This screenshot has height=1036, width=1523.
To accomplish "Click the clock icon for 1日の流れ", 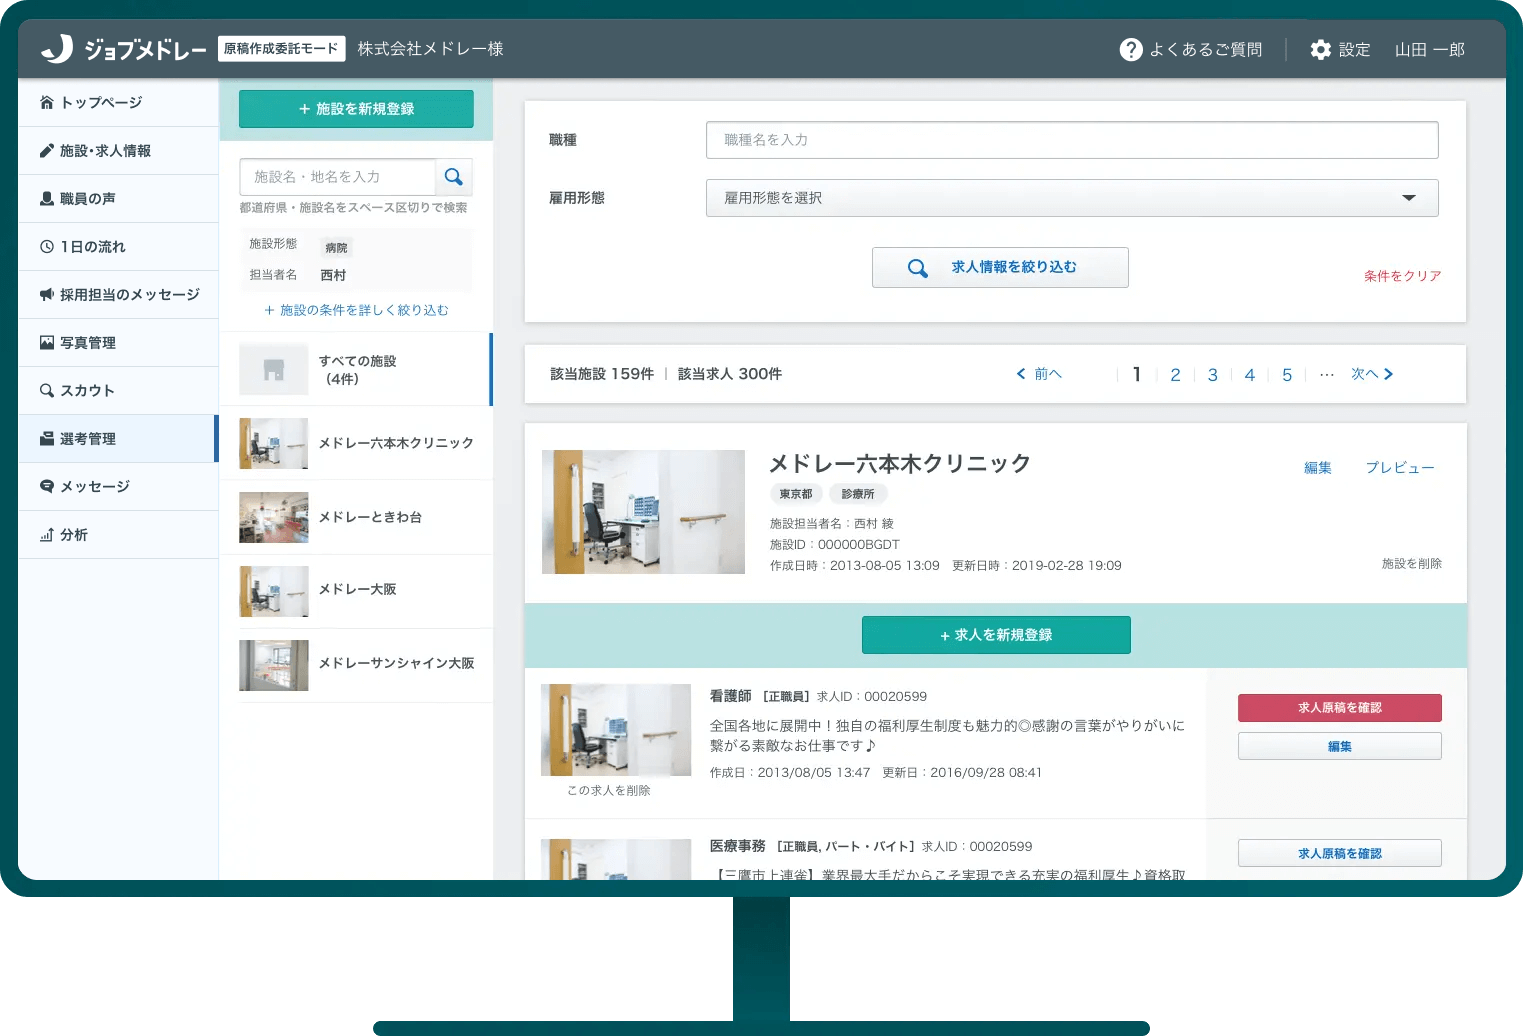I will coord(46,246).
